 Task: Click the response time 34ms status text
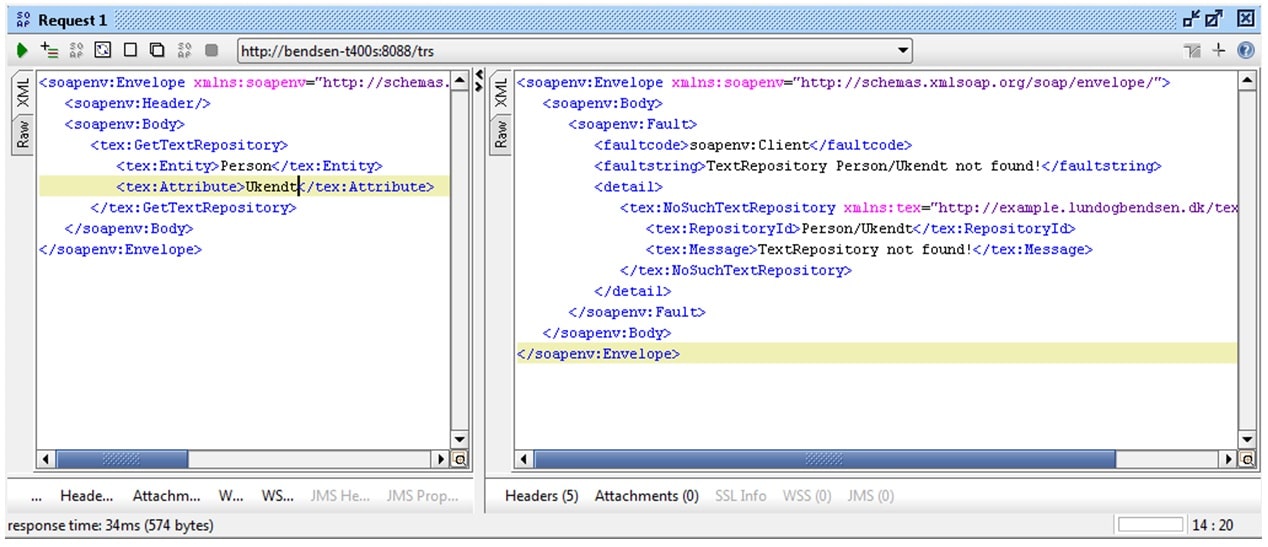coord(110,525)
